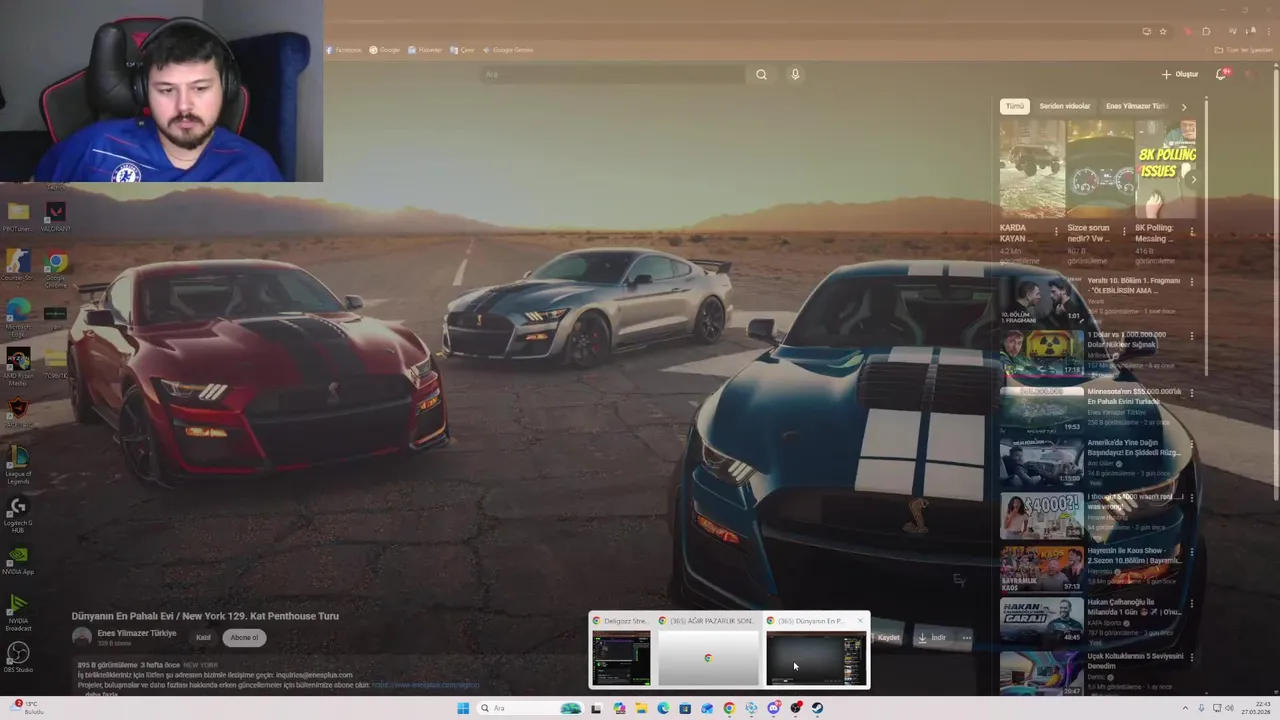
Task: Select the Enes Yilmazer Türkiye filter chip
Action: (1136, 106)
